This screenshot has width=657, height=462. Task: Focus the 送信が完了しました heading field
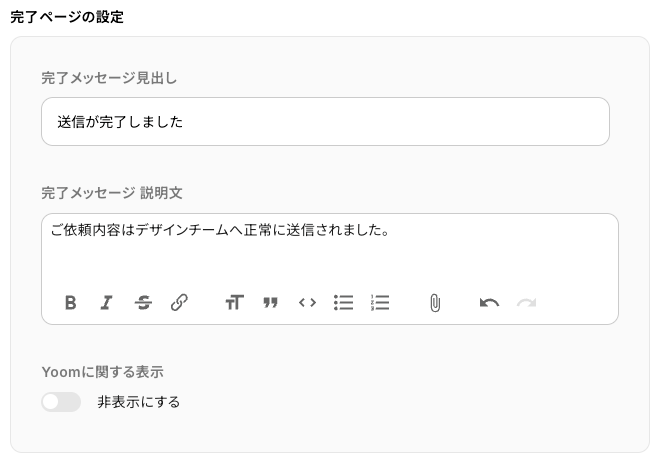tap(325, 122)
